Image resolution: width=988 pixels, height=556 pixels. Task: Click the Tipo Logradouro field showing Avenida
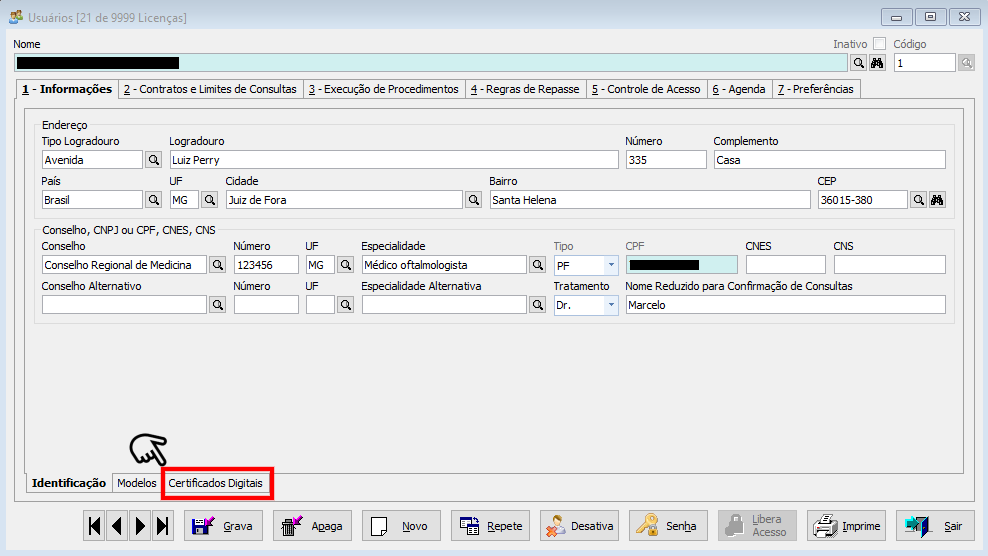(x=92, y=160)
